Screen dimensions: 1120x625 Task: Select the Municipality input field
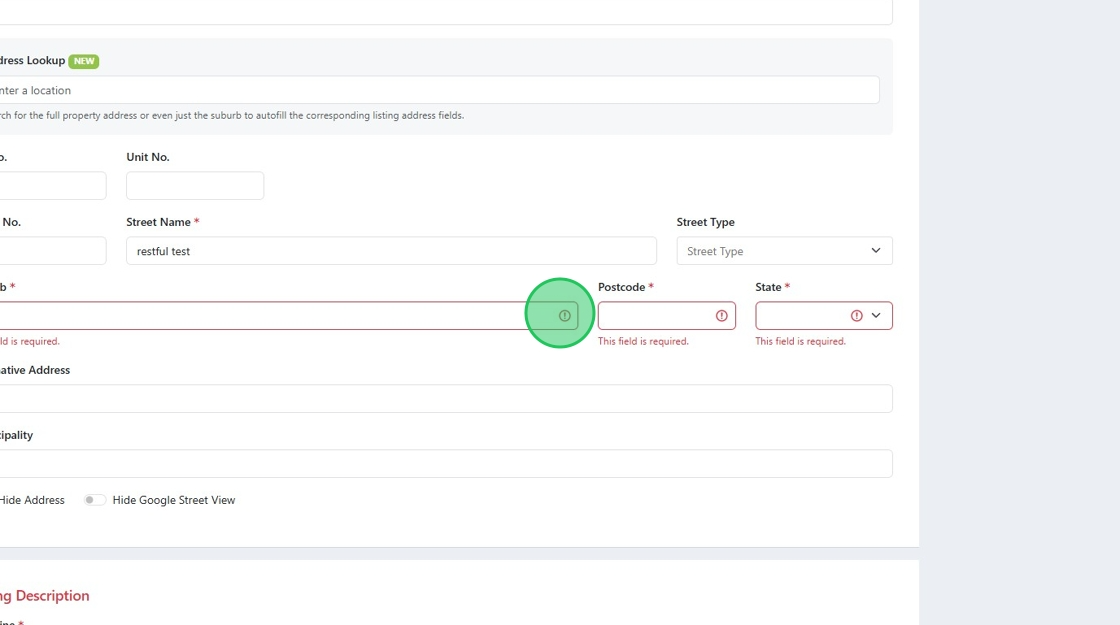[x=440, y=464]
